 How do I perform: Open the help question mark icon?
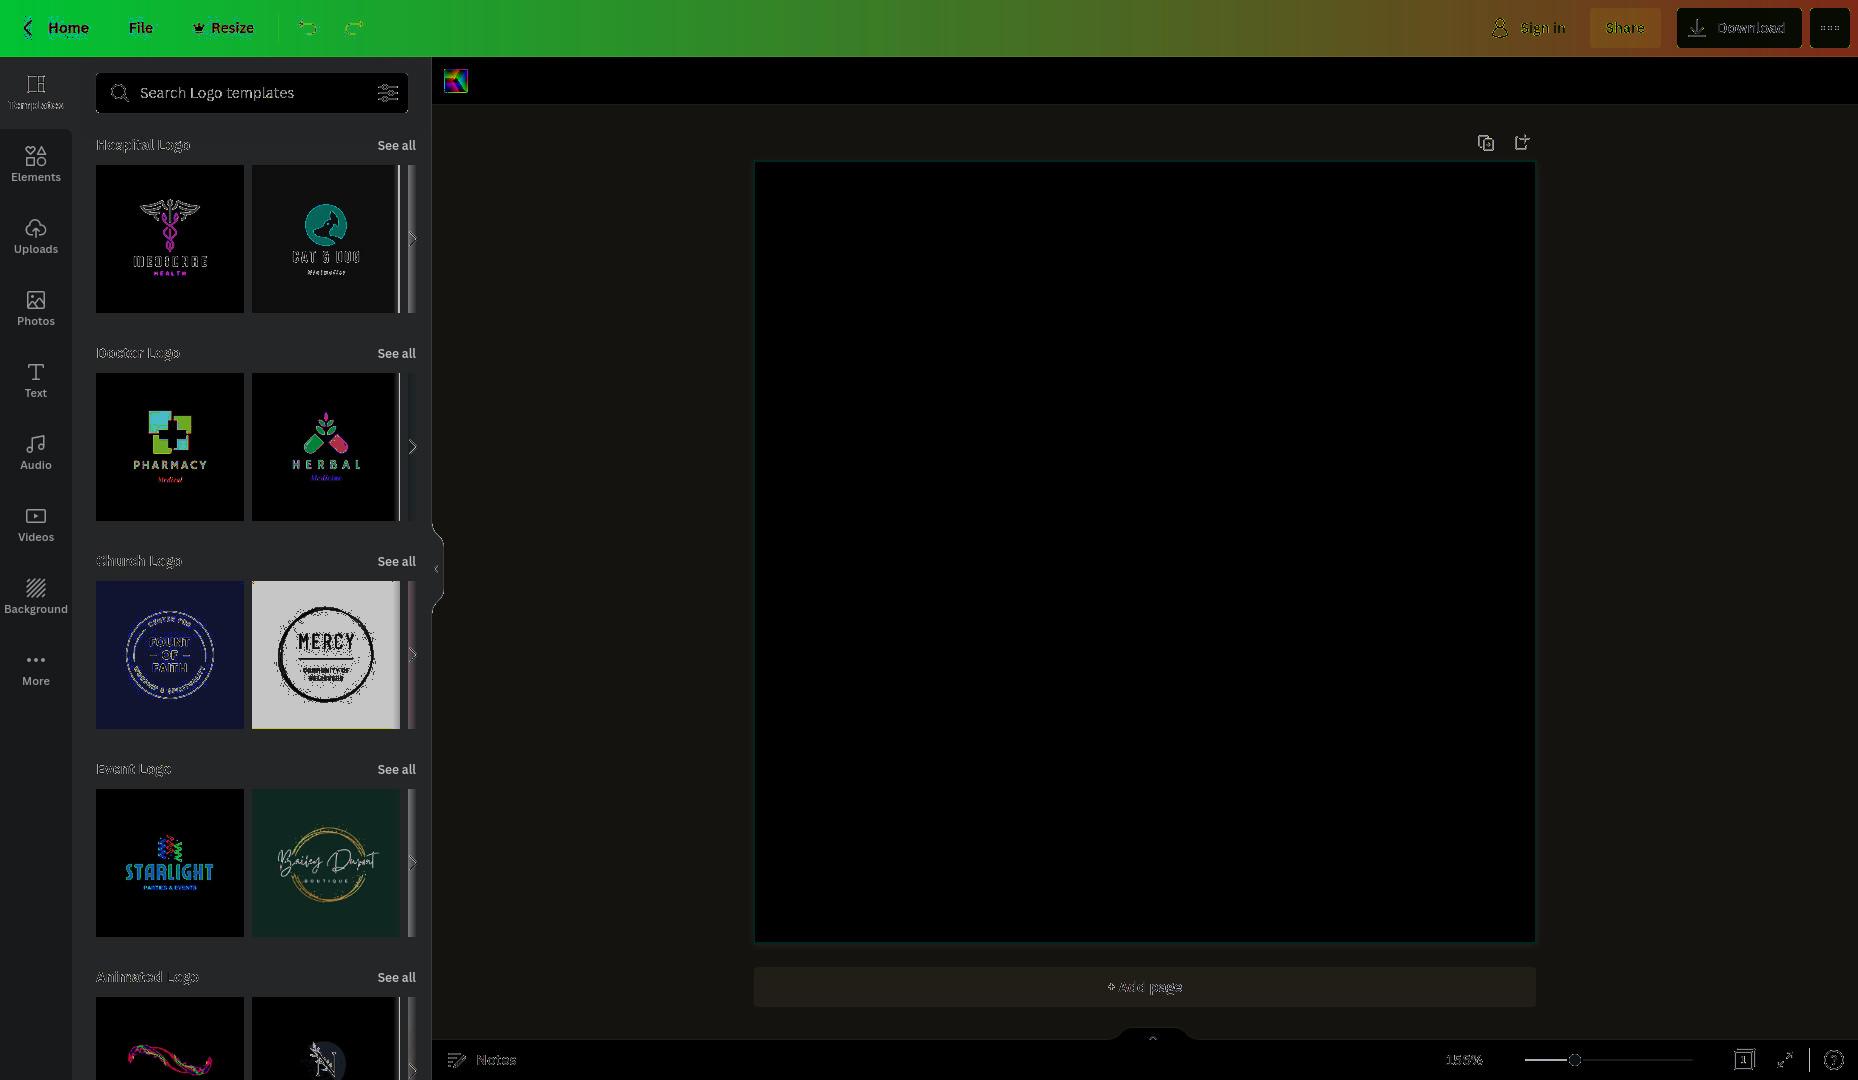point(1834,1060)
